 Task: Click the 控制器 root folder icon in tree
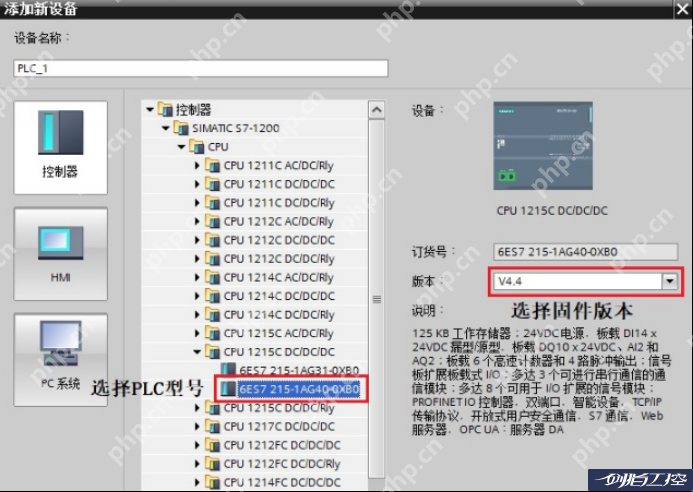tap(166, 109)
